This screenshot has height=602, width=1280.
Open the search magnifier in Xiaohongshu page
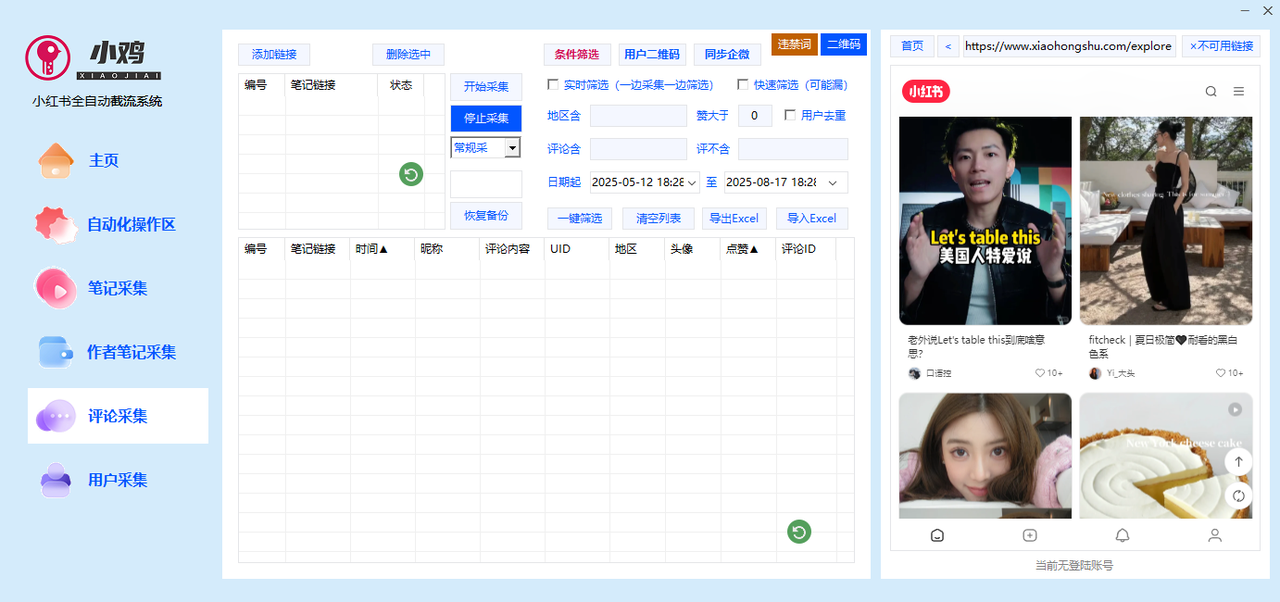coord(1211,91)
